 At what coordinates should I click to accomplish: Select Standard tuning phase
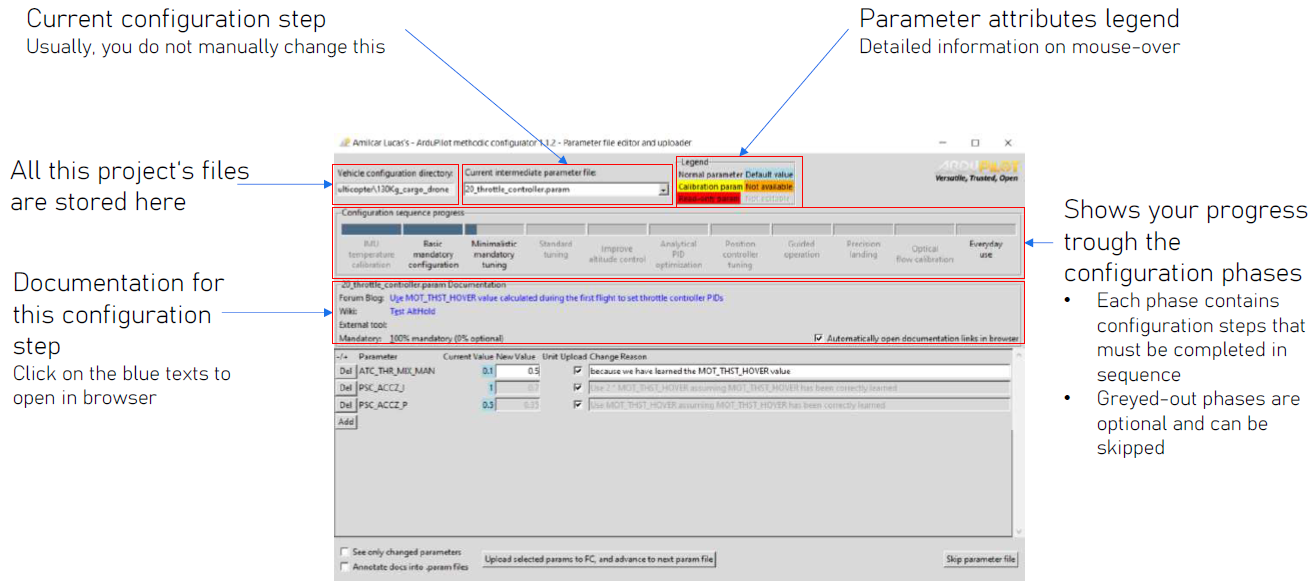556,249
